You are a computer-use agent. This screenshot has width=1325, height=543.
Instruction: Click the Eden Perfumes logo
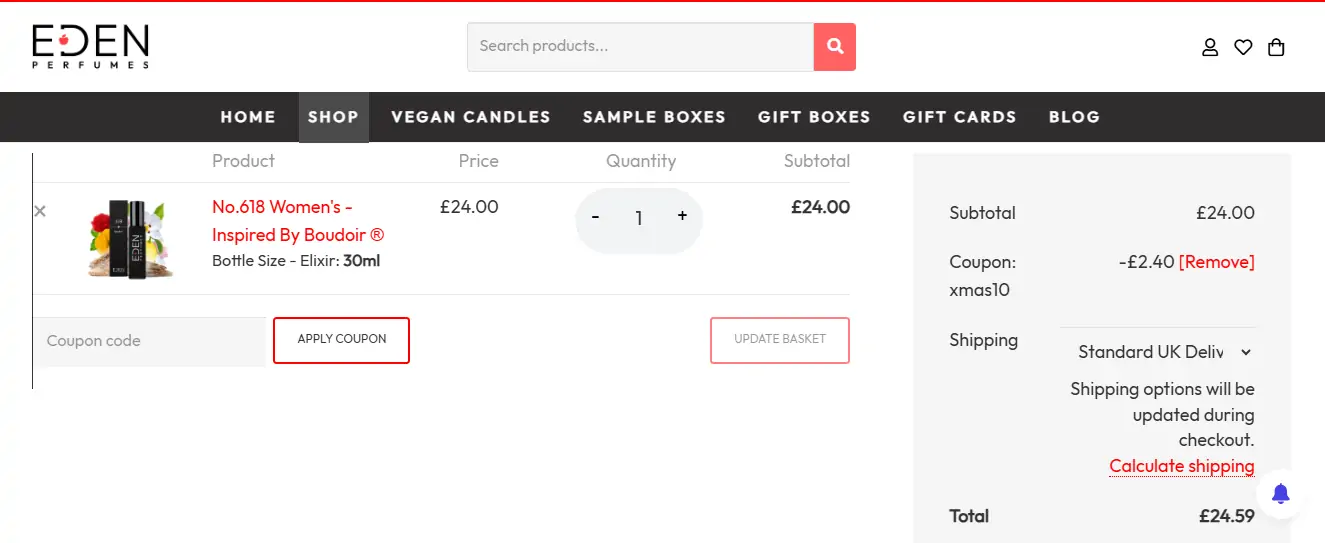pyautogui.click(x=90, y=46)
